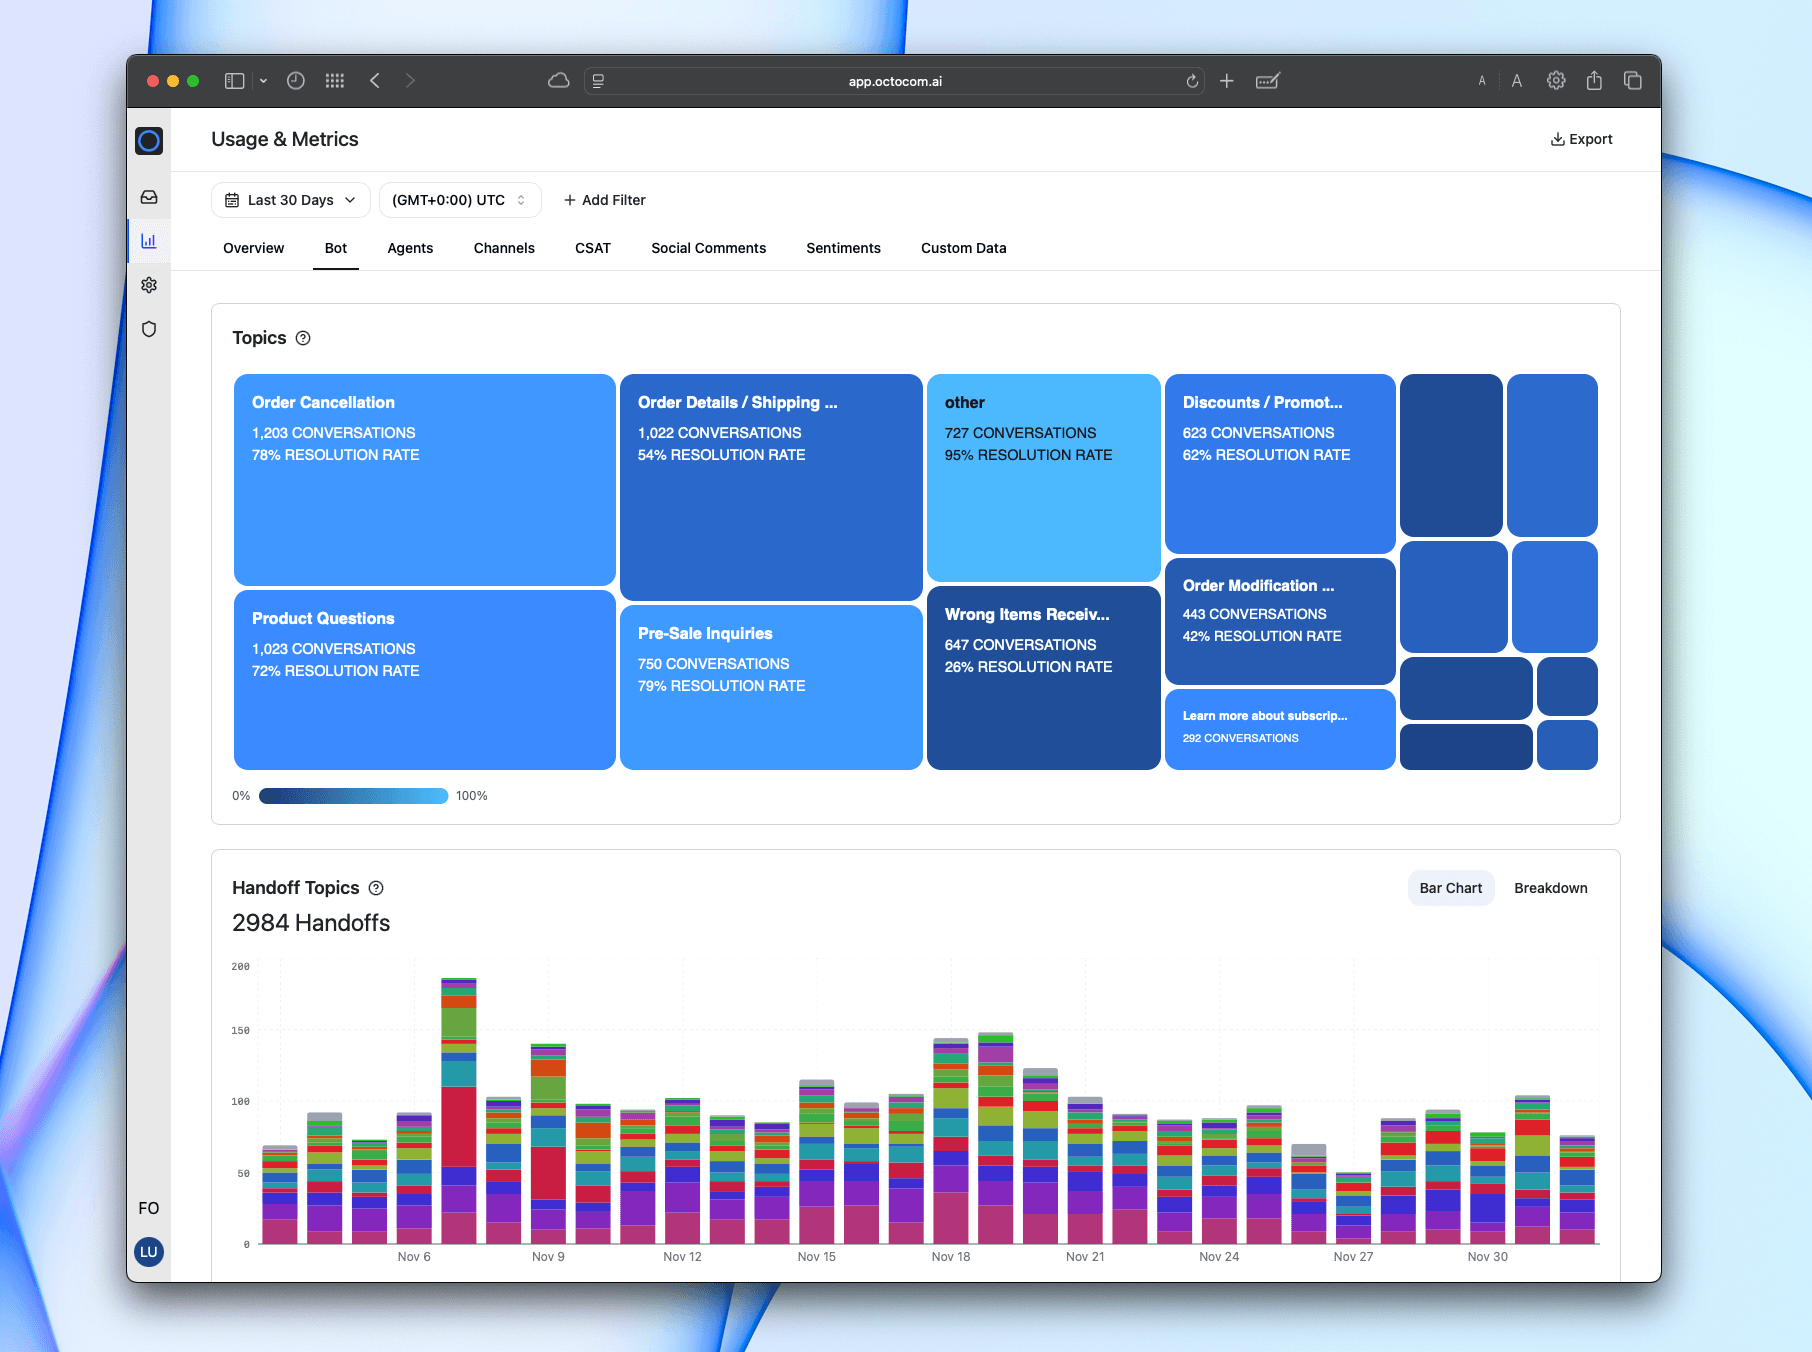The width and height of the screenshot is (1812, 1352).
Task: Expand the Last 30 Days dropdown
Action: (x=290, y=200)
